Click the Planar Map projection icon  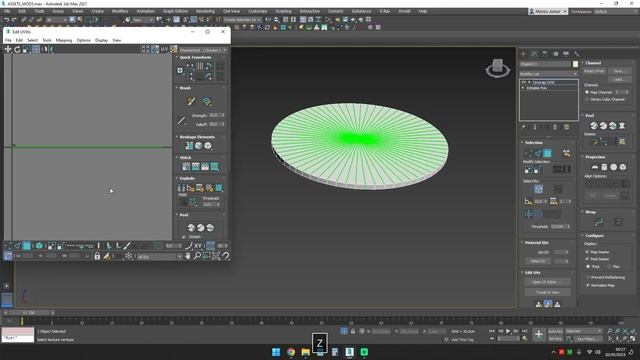click(595, 167)
